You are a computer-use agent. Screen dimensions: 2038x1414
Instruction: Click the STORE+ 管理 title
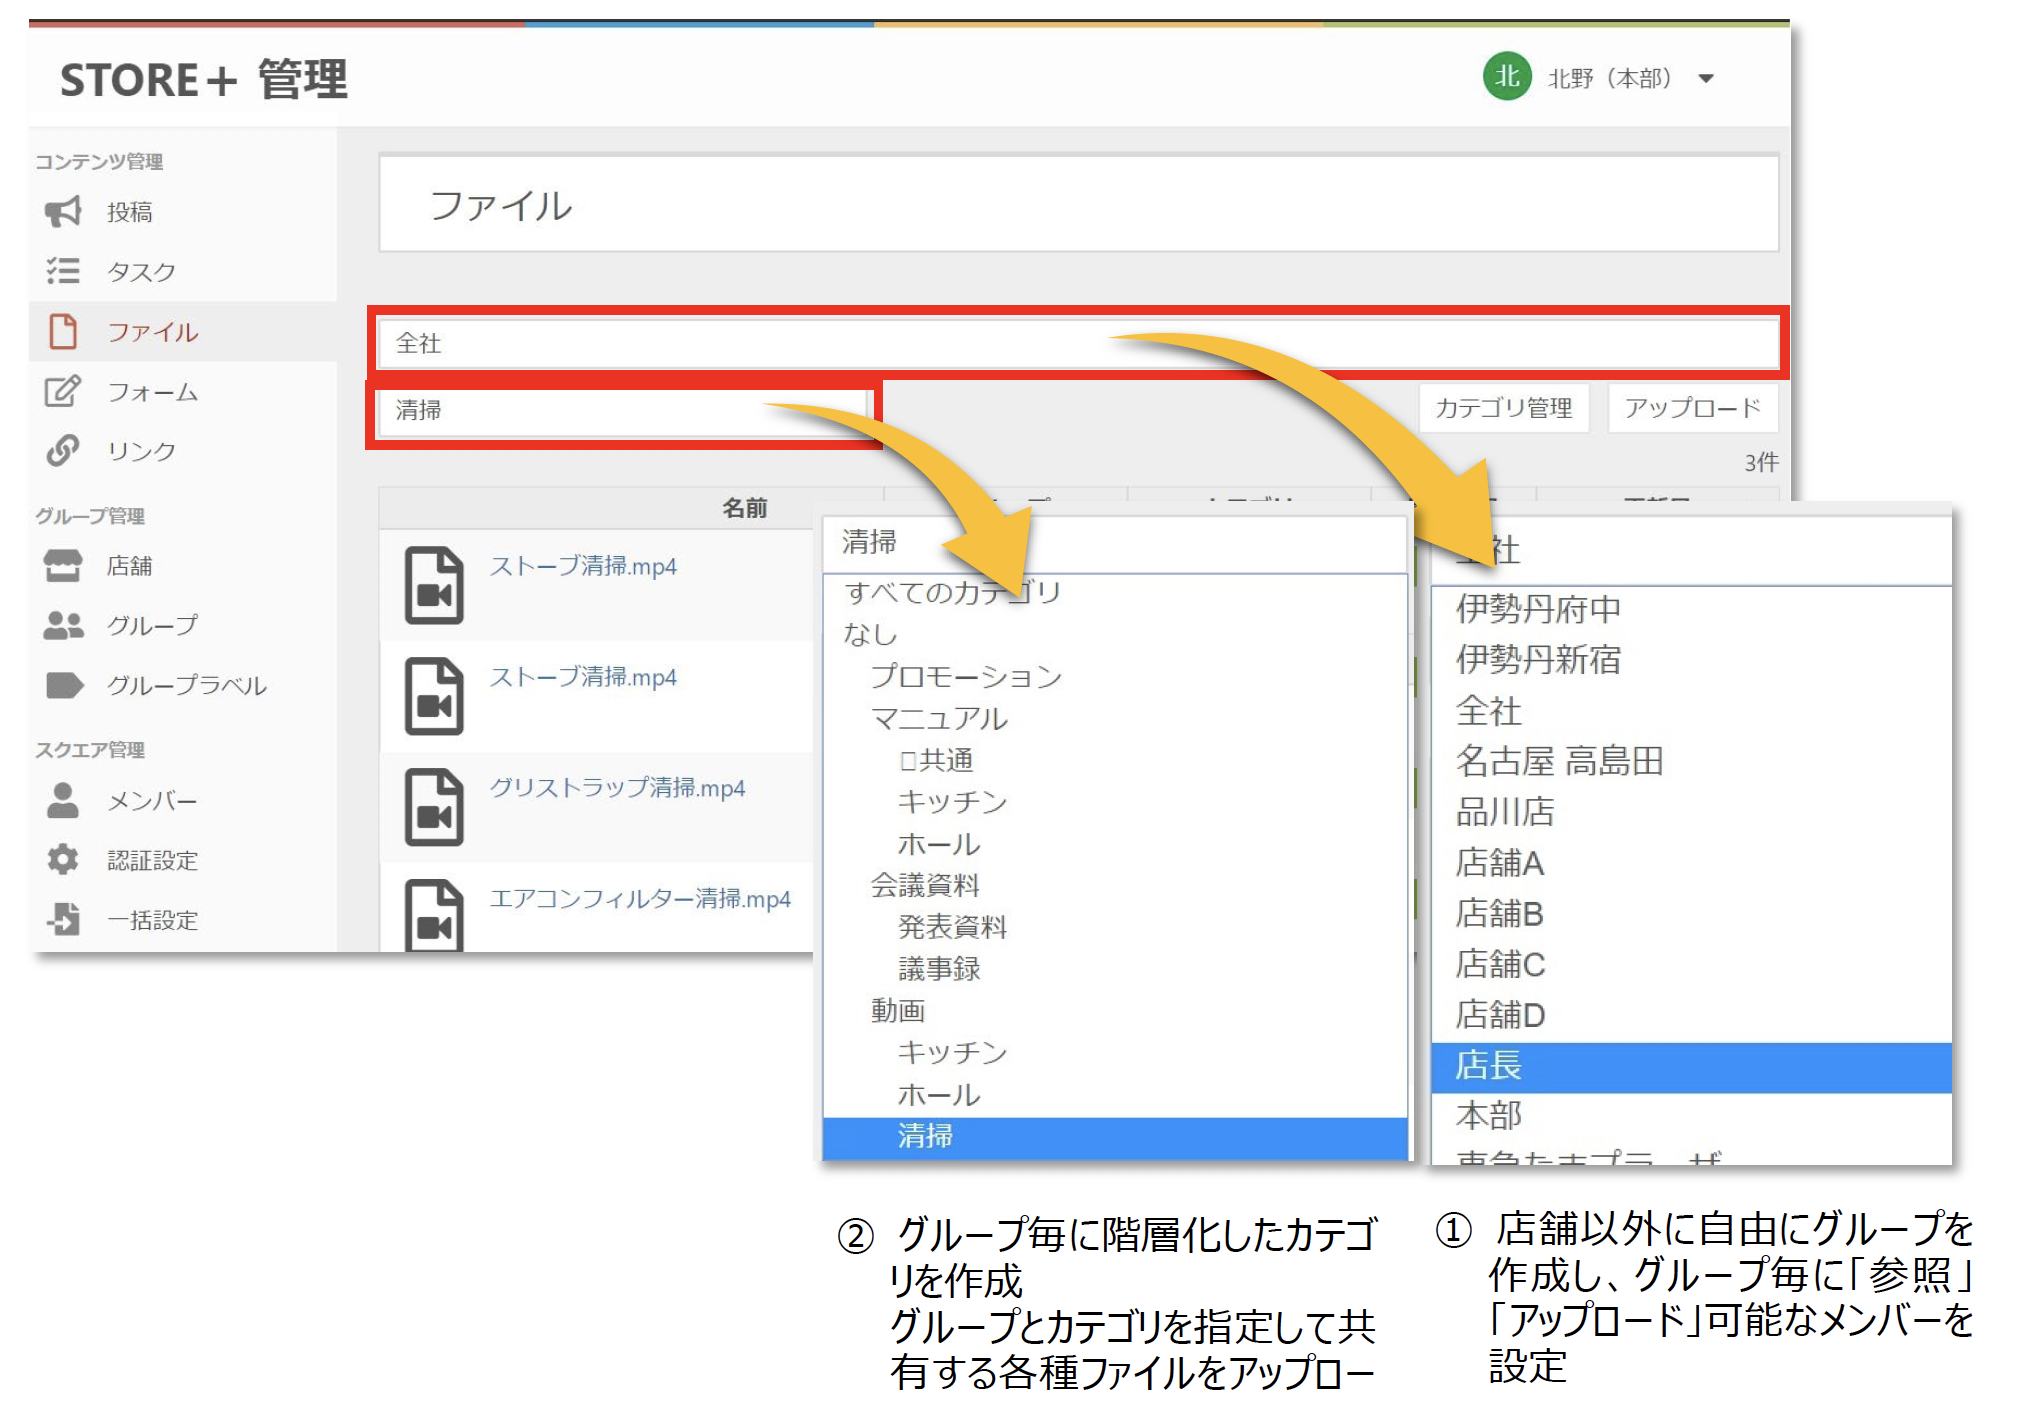click(x=203, y=80)
